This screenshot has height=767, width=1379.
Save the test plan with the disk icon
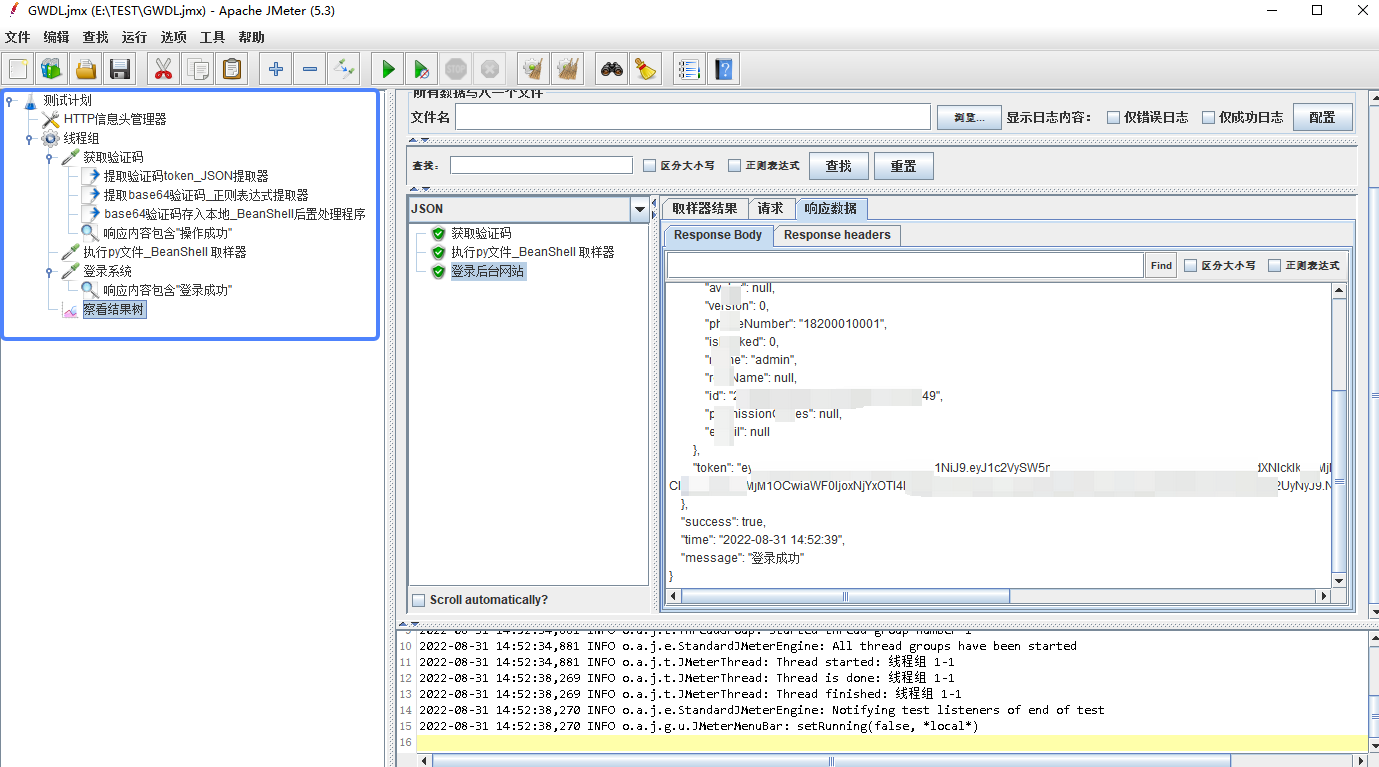click(x=120, y=68)
